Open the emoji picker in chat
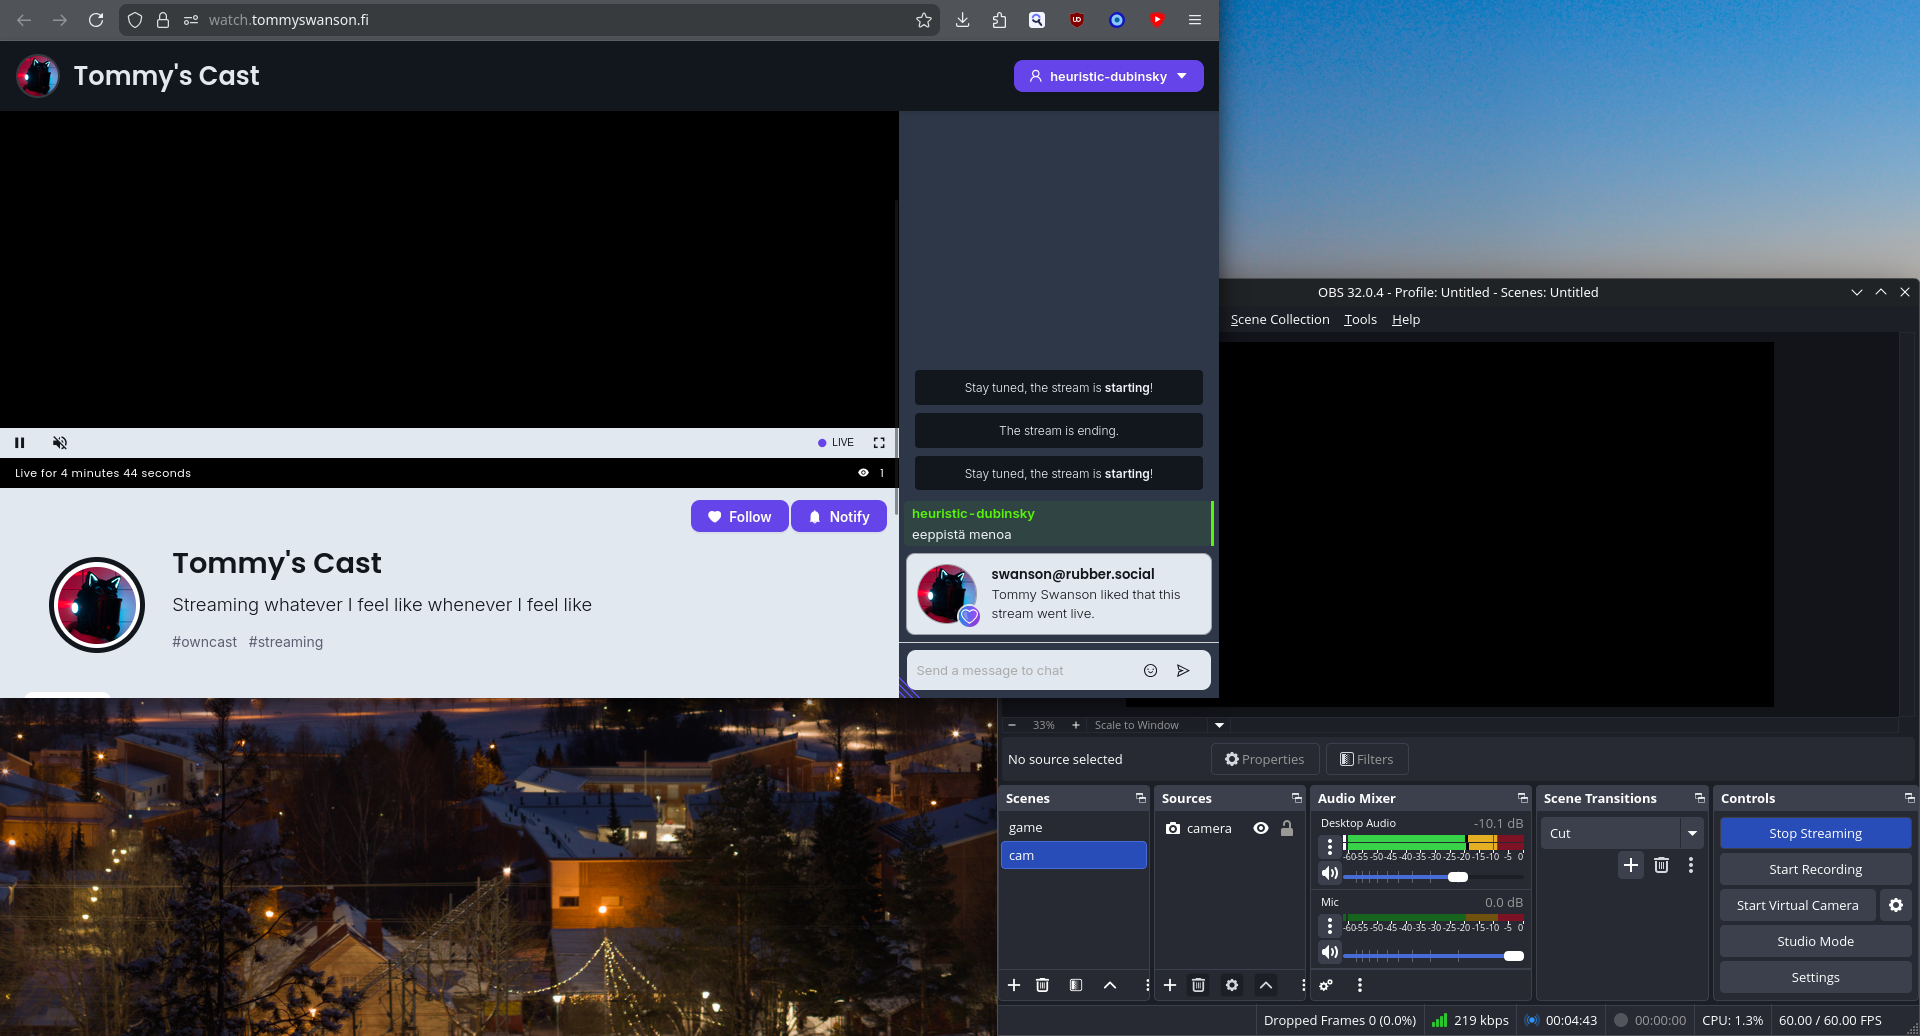This screenshot has height=1036, width=1920. pyautogui.click(x=1150, y=671)
